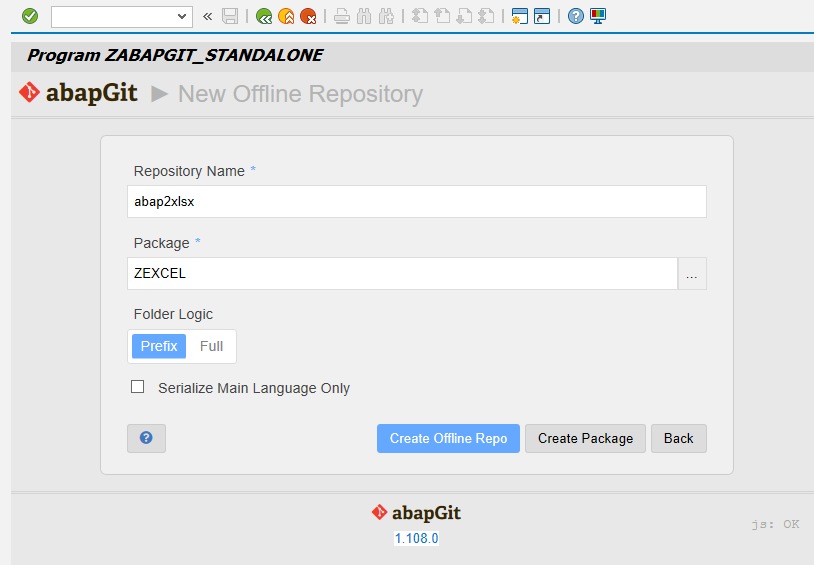Click the abapGit footer logo

click(x=416, y=513)
